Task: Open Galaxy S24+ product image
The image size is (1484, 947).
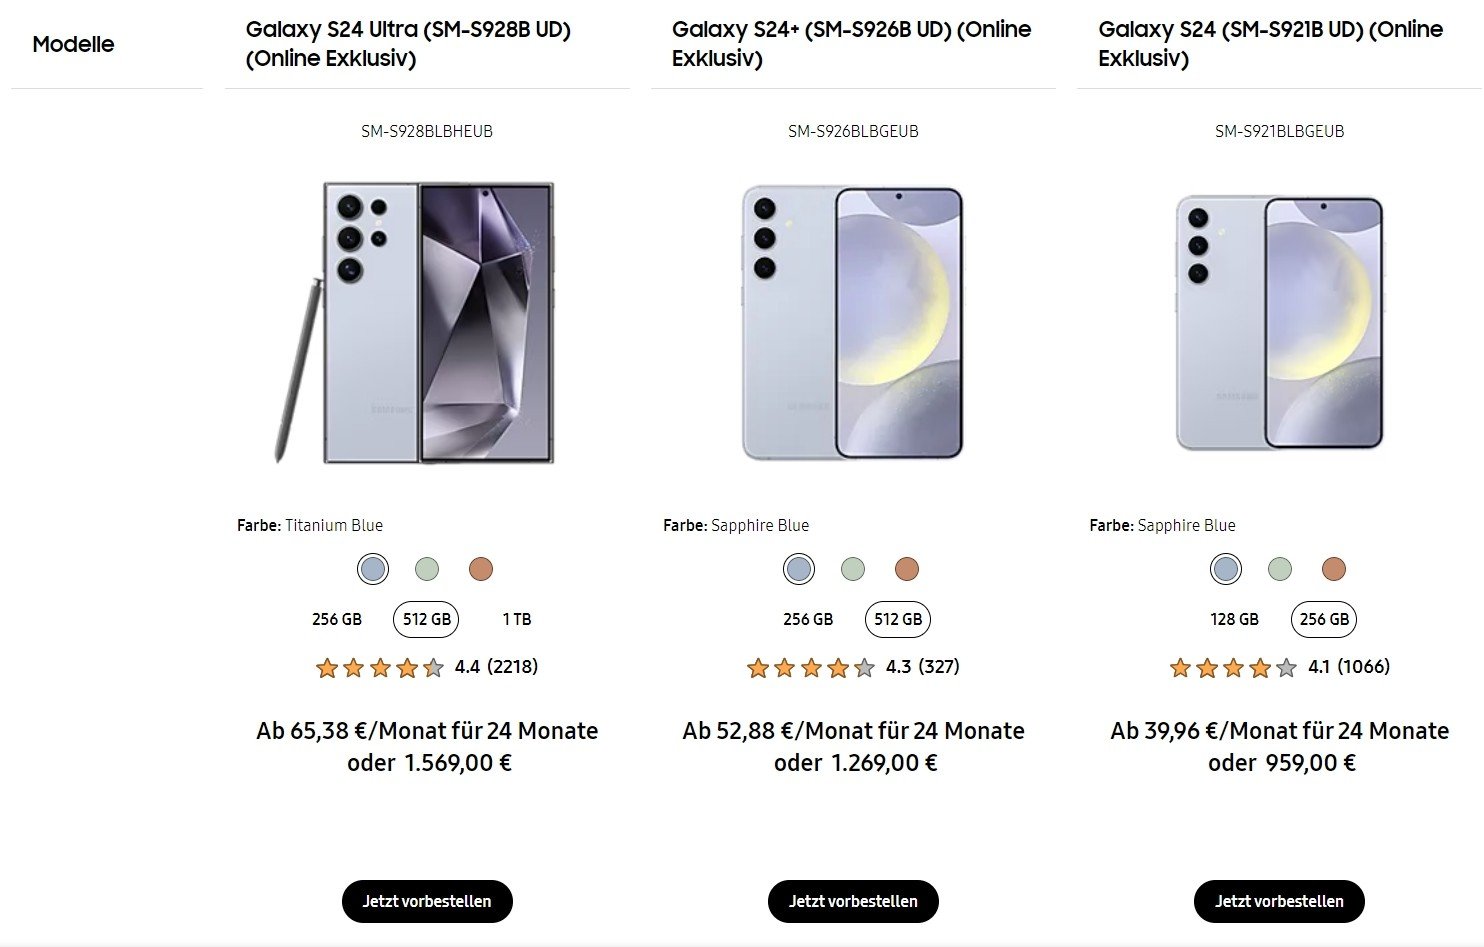Action: click(x=853, y=322)
